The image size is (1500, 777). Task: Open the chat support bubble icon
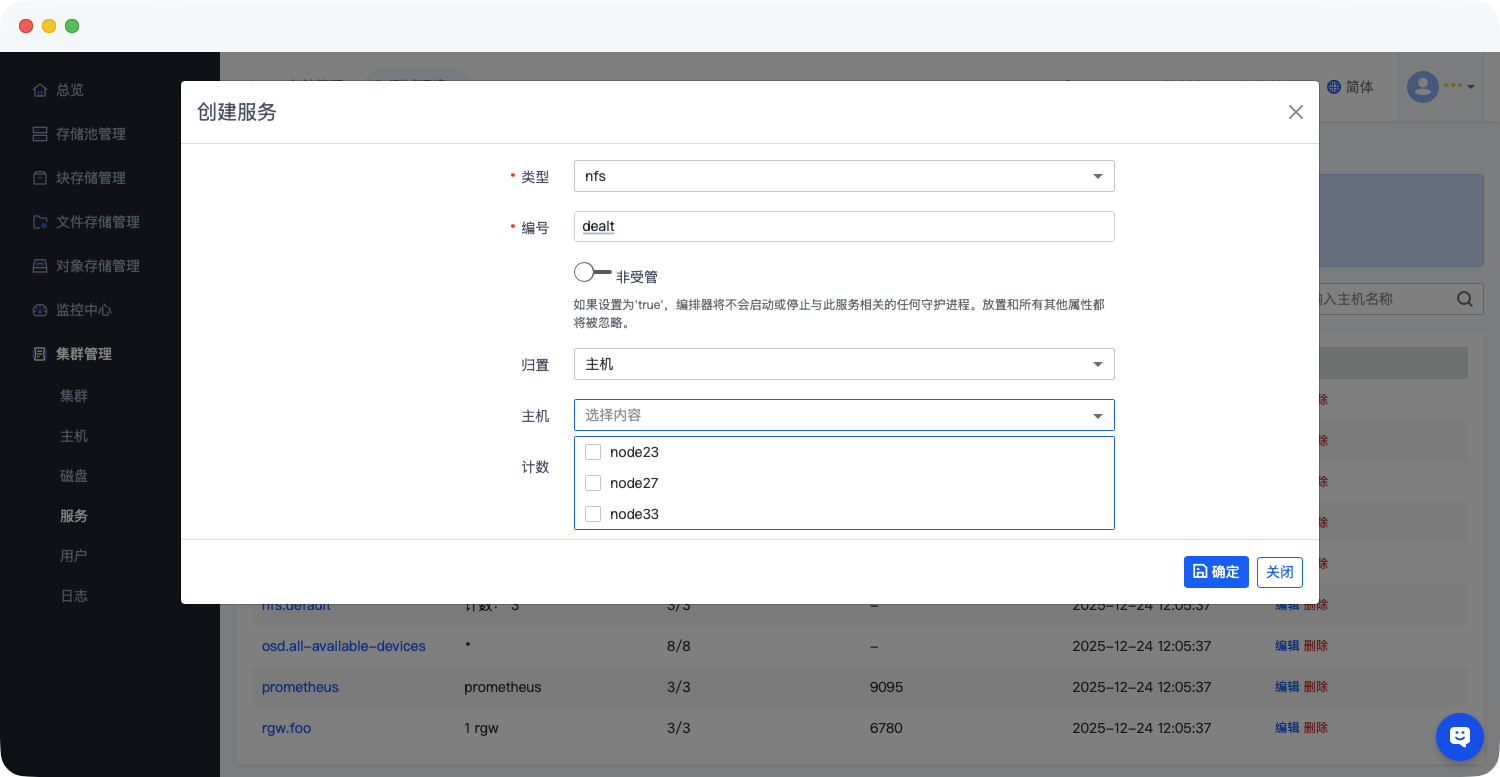click(1459, 737)
